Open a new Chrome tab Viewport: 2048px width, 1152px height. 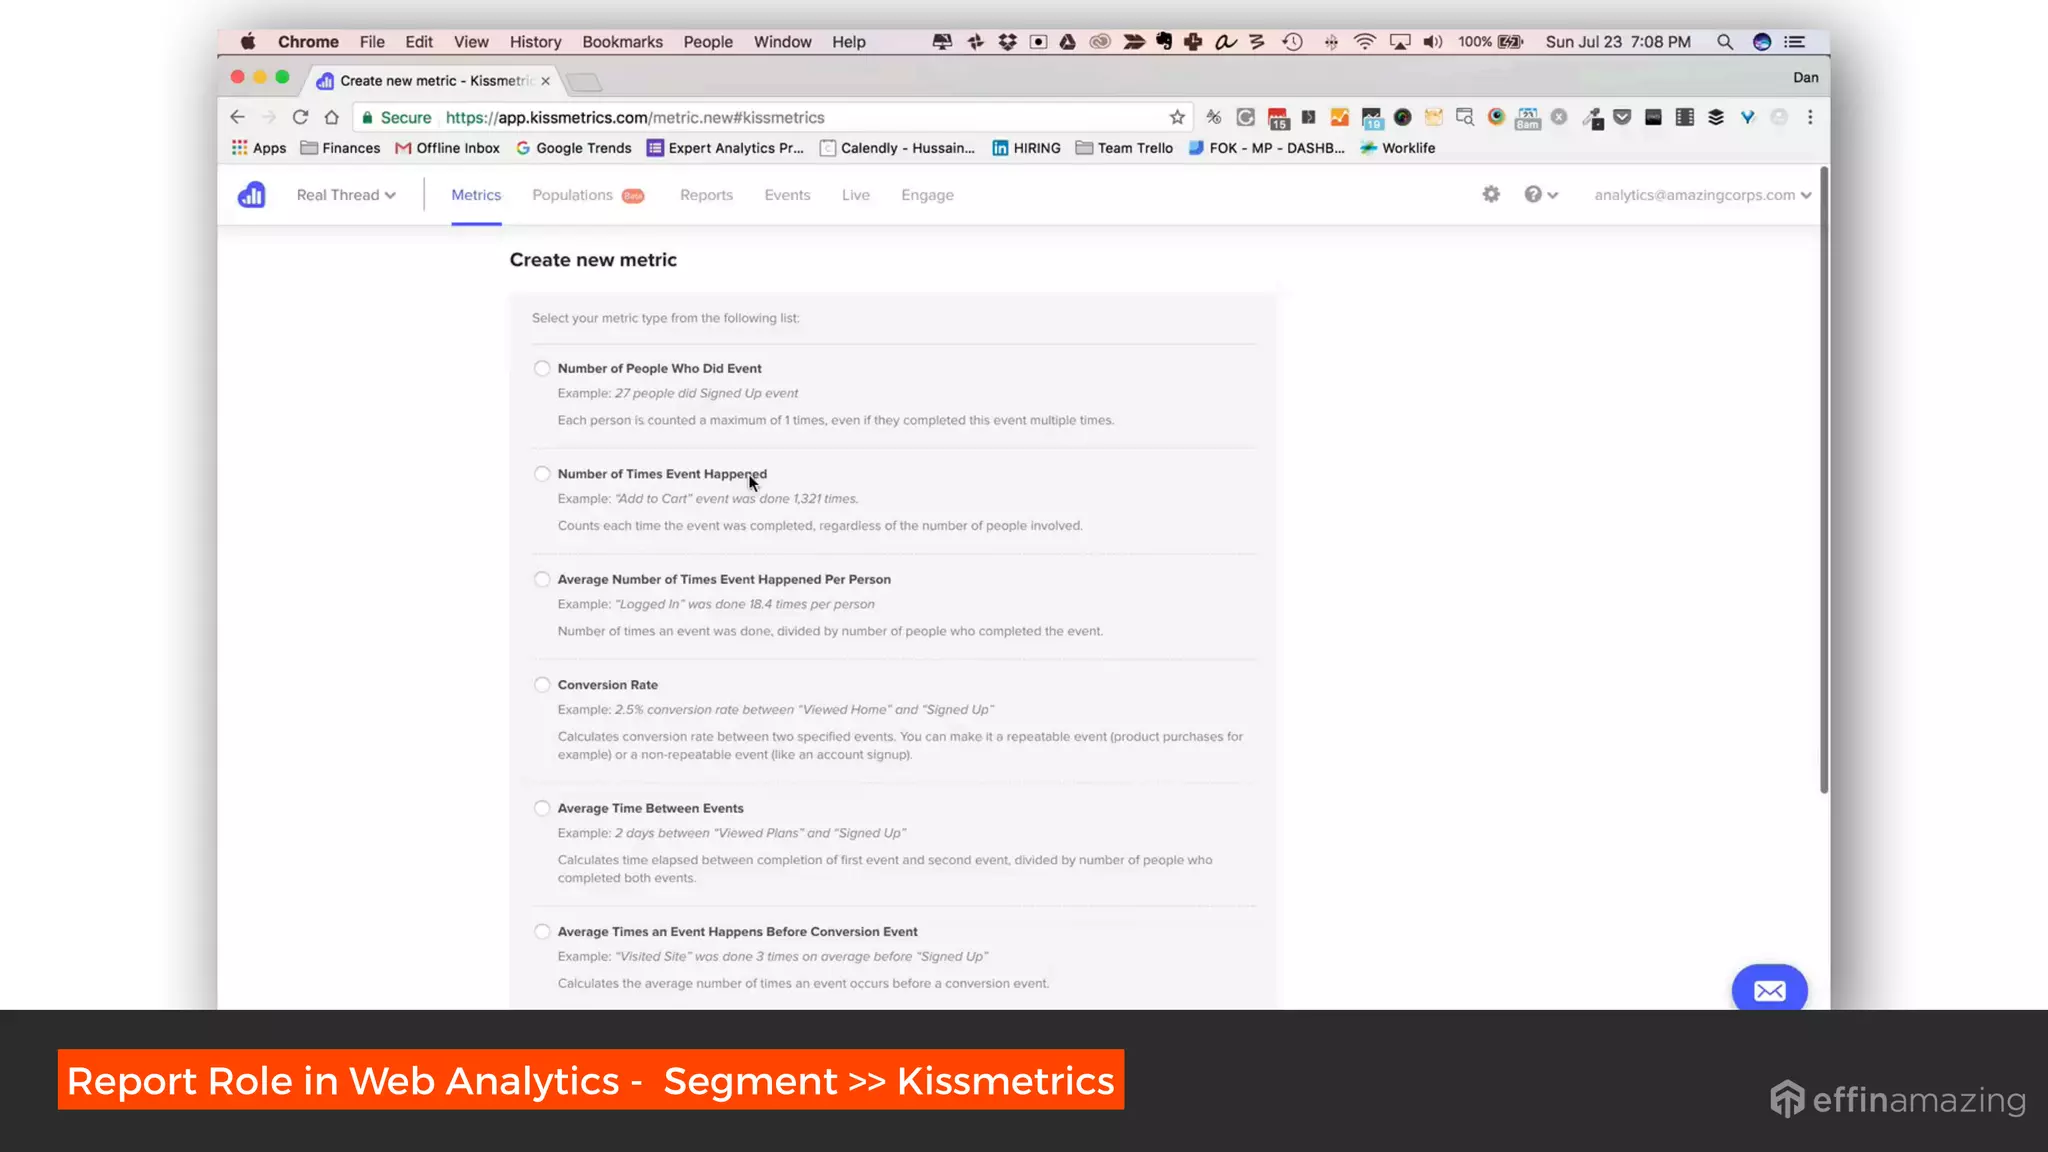[x=584, y=82]
